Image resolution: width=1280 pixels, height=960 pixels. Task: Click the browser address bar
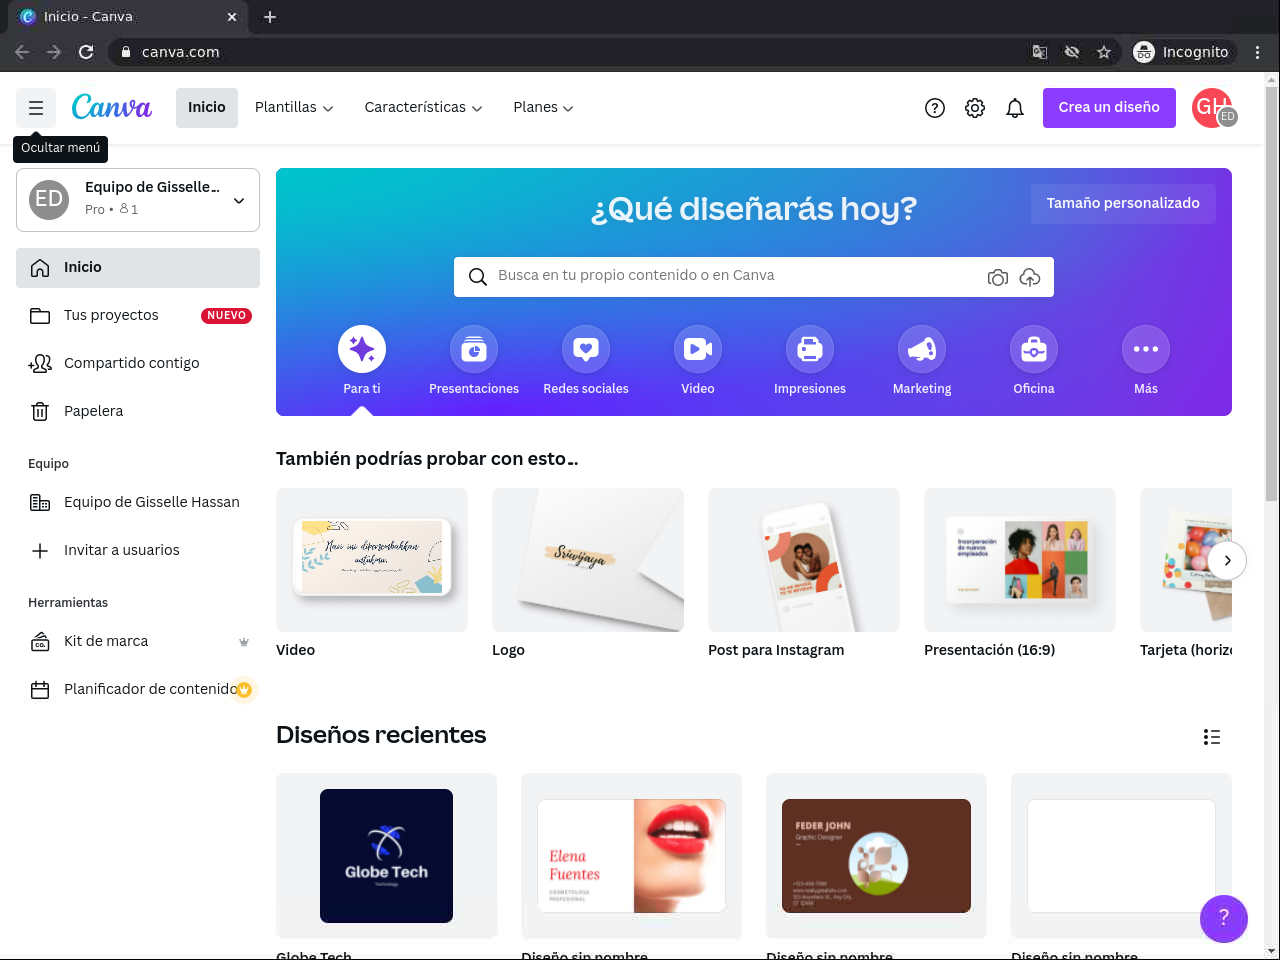(570, 52)
